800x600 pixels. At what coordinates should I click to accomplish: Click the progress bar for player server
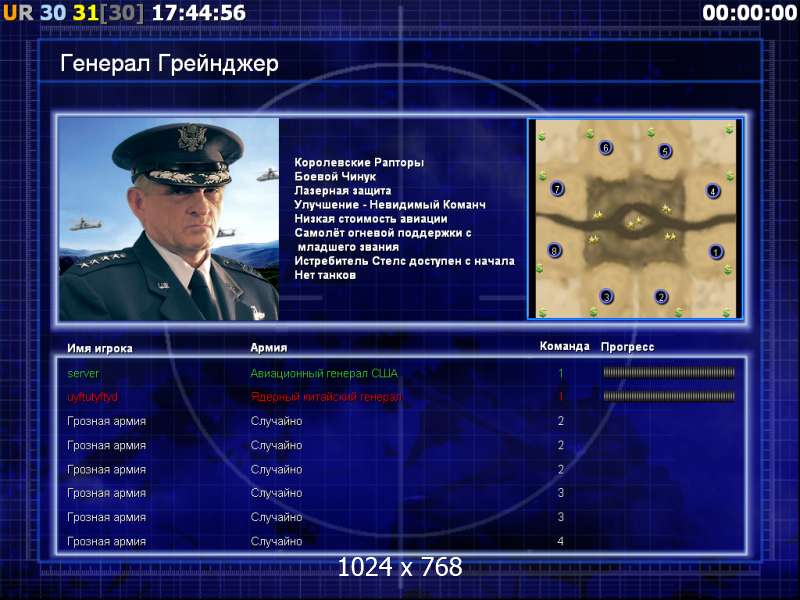[668, 373]
